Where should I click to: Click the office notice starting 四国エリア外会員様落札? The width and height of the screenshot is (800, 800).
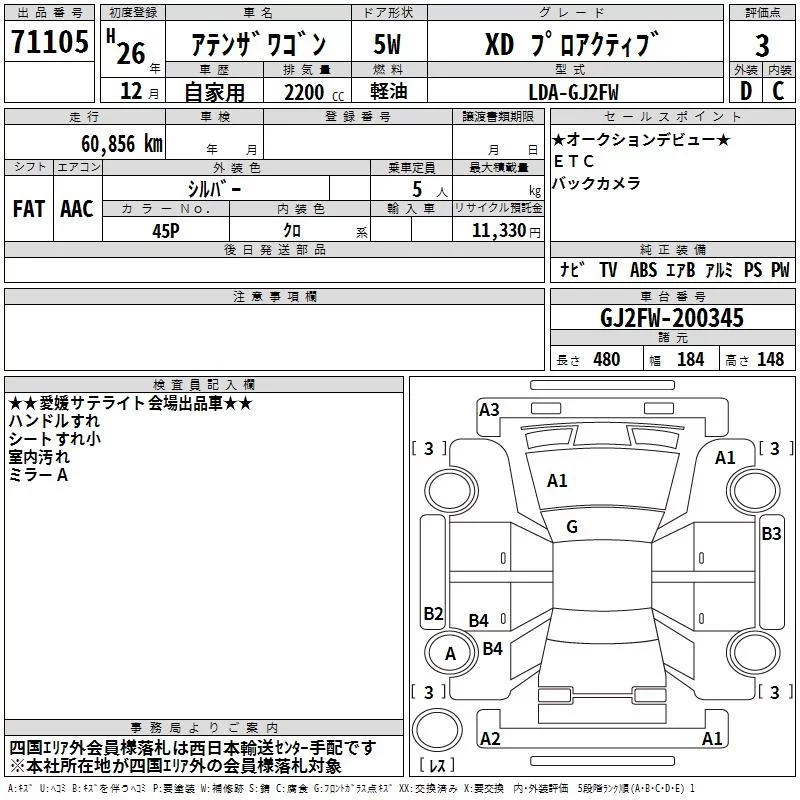point(193,748)
